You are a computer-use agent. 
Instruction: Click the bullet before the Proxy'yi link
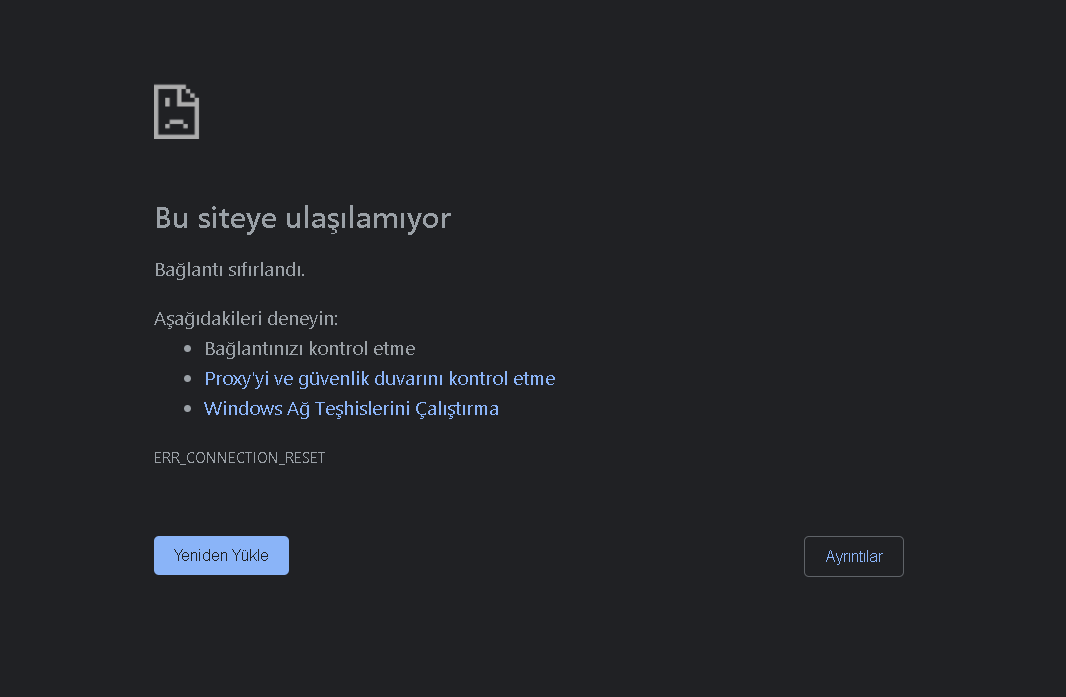pos(187,379)
